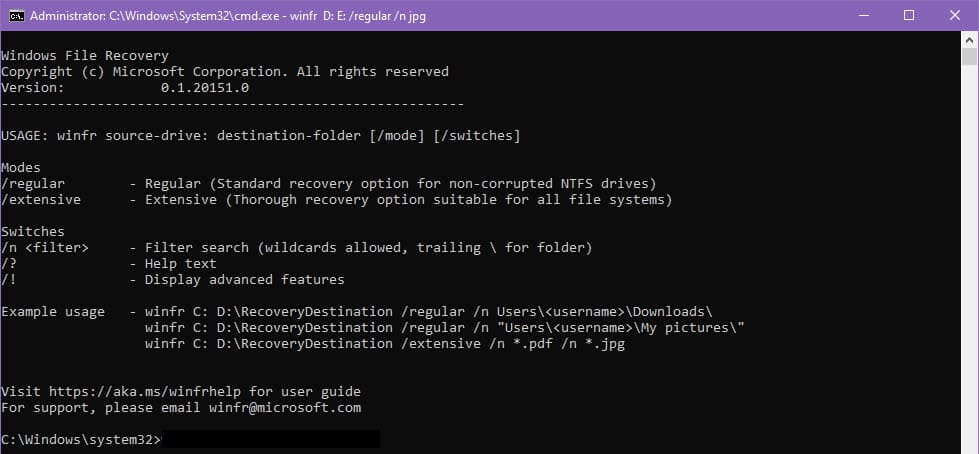Click the vertical scrollbar thumb

click(x=969, y=57)
